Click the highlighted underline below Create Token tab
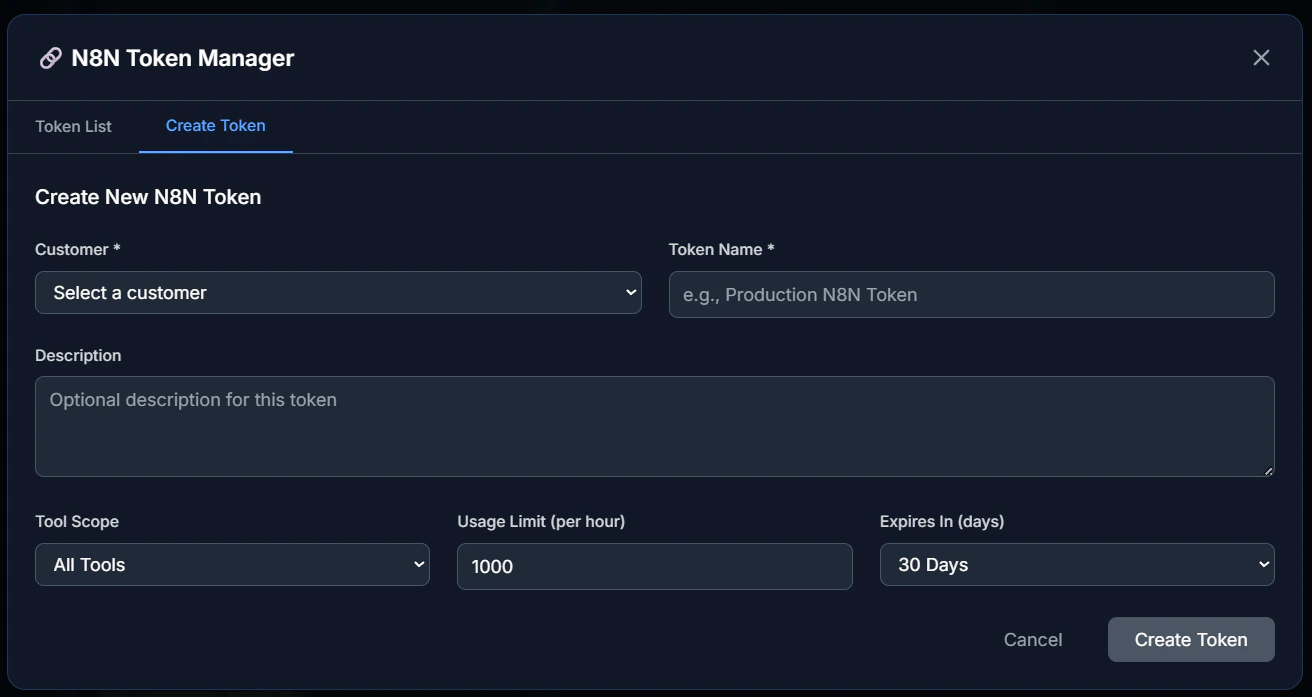The height and width of the screenshot is (697, 1312). 215,150
